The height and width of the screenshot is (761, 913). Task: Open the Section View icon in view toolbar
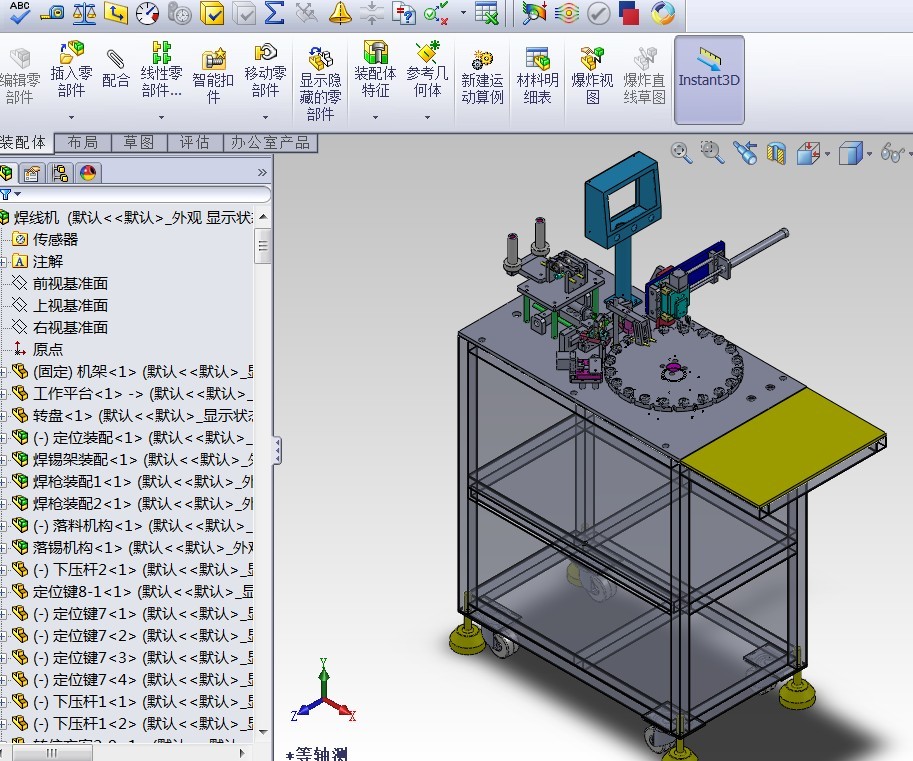(776, 153)
